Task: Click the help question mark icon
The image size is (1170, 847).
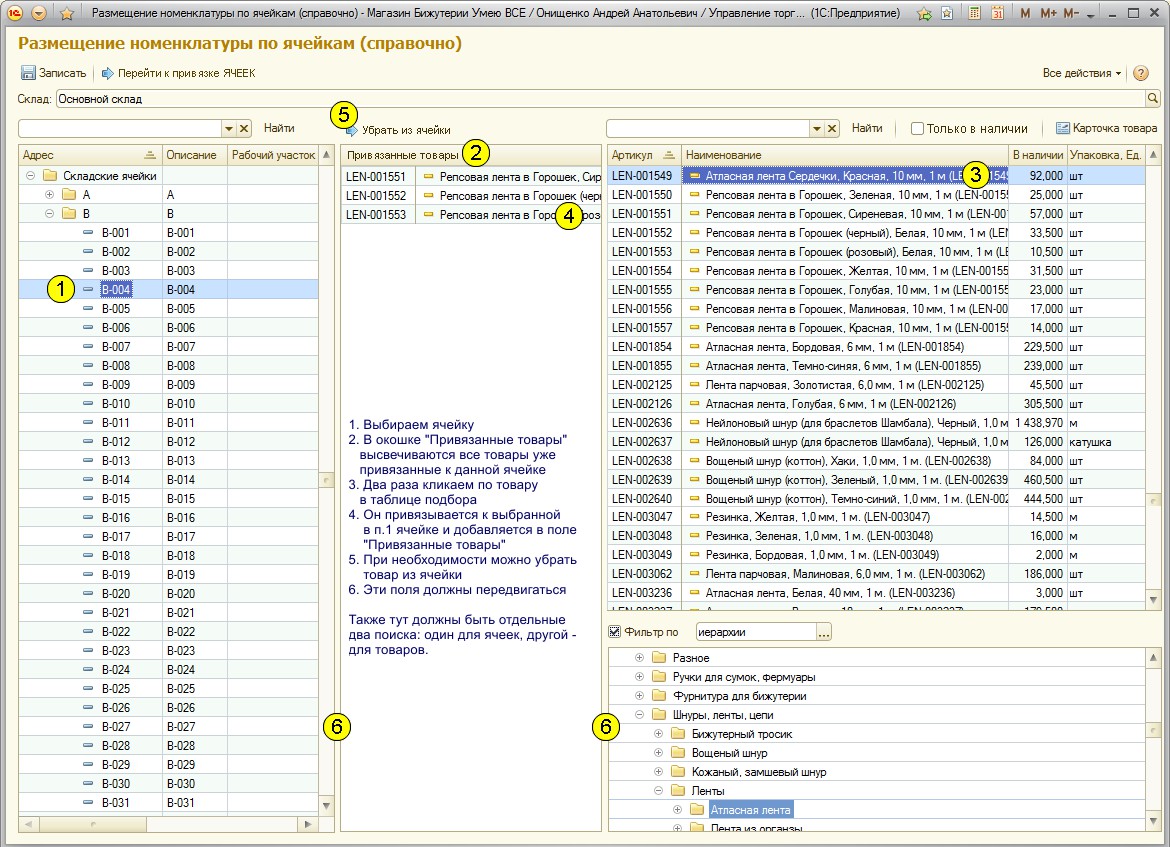Action: pyautogui.click(x=1140, y=73)
